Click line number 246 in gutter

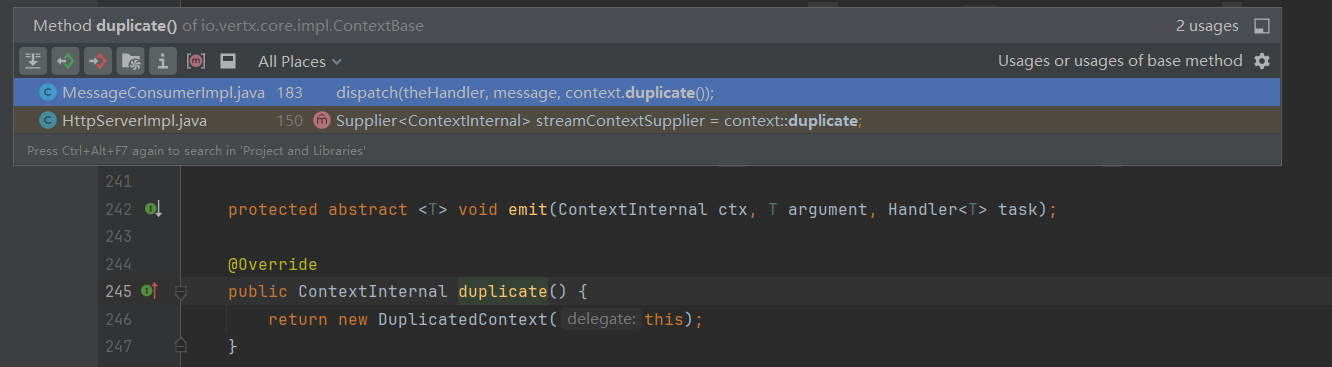pos(118,319)
